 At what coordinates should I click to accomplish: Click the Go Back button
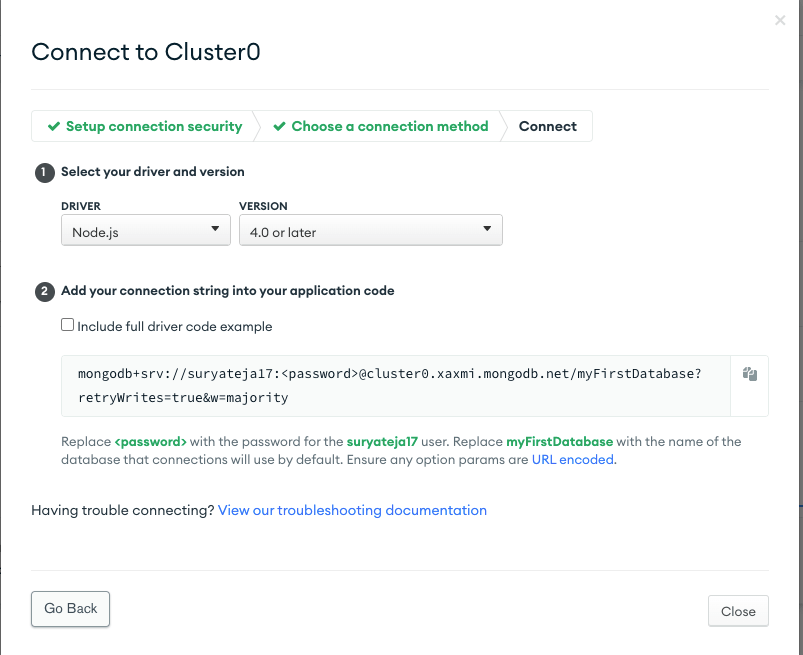tap(71, 609)
